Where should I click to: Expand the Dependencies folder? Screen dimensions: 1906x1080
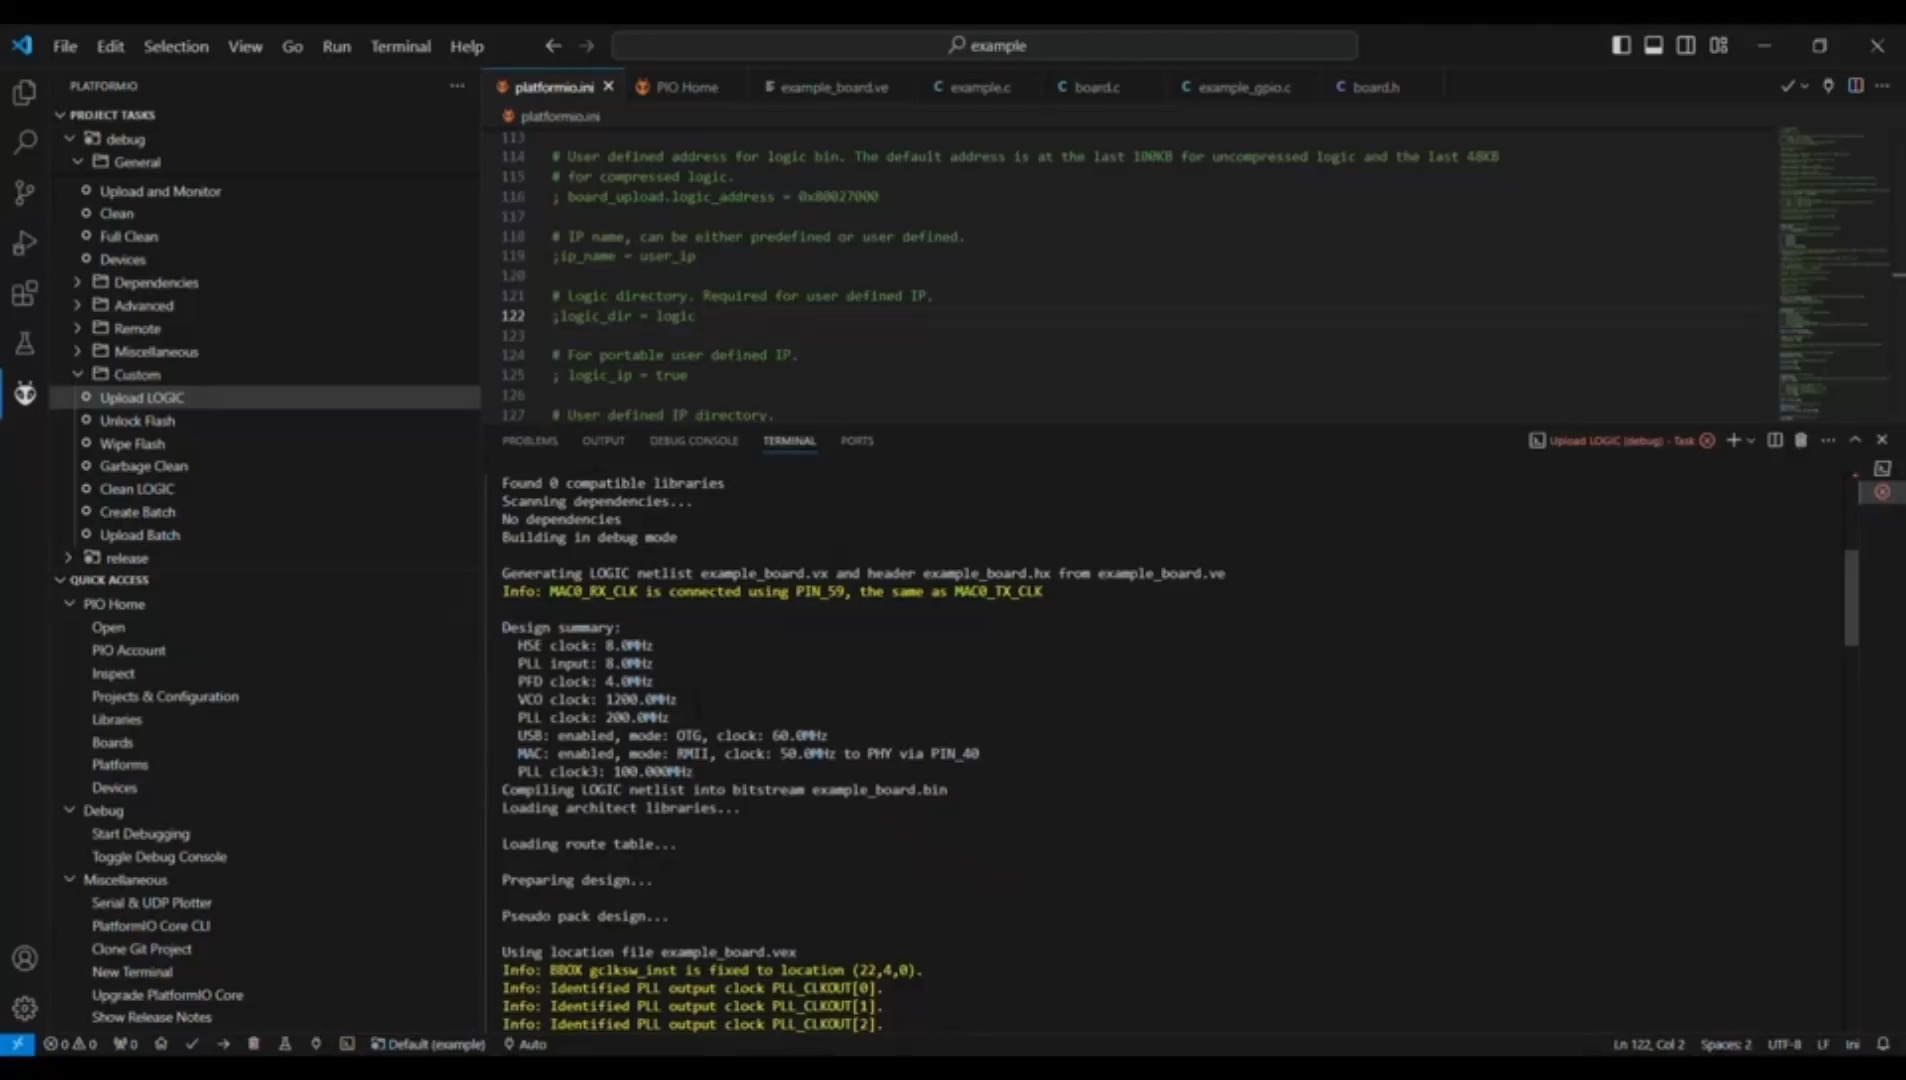(78, 282)
